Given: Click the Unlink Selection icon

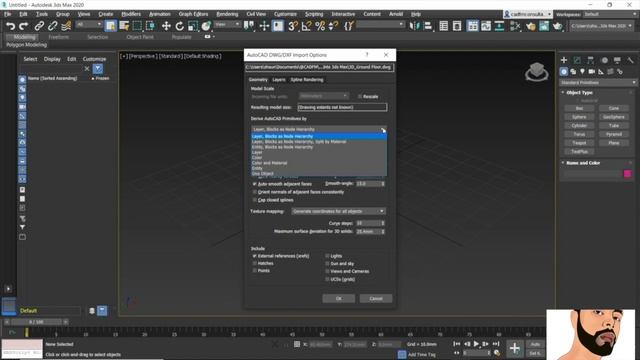Looking at the screenshot, I should point(52,26).
